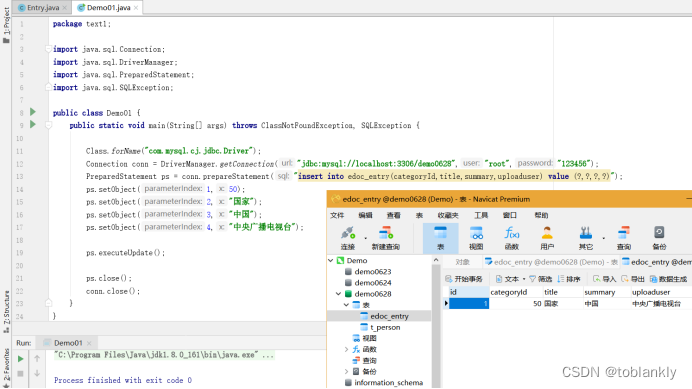Collapse the 表 (Tables) tree node
The width and height of the screenshot is (692, 389).
pyautogui.click(x=346, y=305)
